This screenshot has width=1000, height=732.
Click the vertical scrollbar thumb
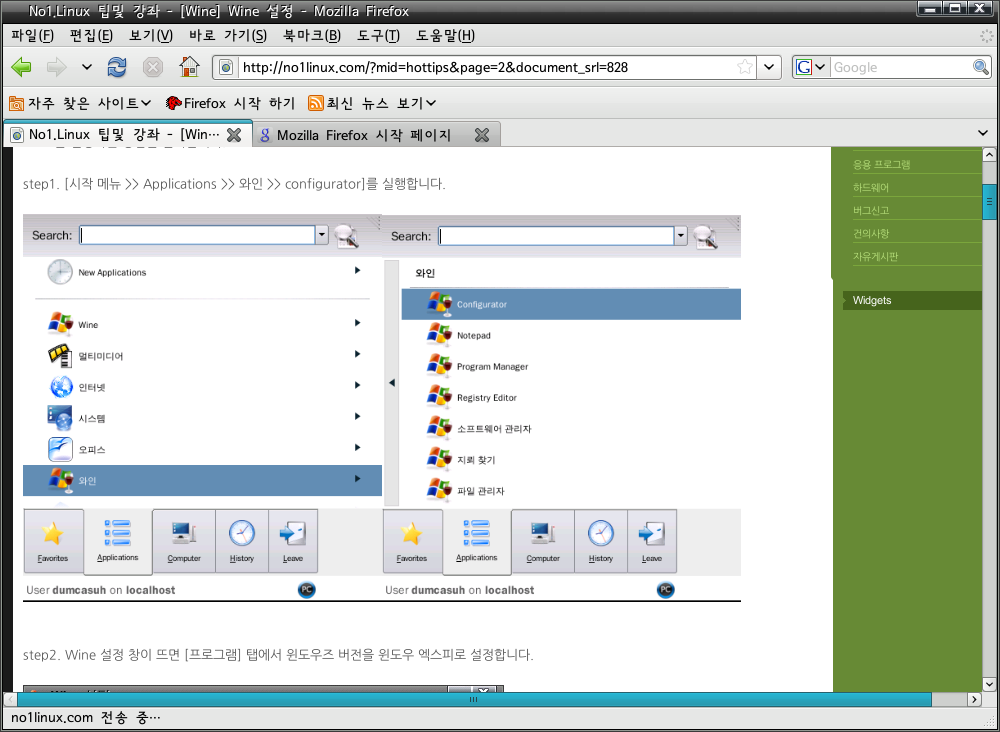tap(989, 202)
